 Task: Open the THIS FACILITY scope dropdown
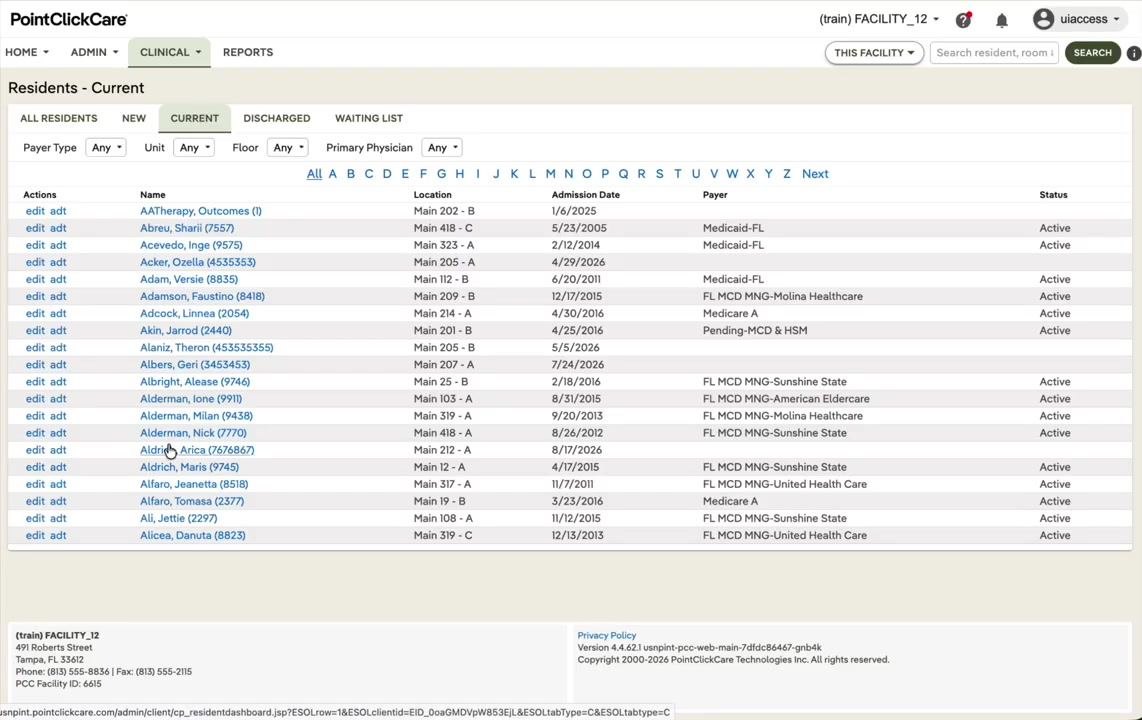click(874, 52)
